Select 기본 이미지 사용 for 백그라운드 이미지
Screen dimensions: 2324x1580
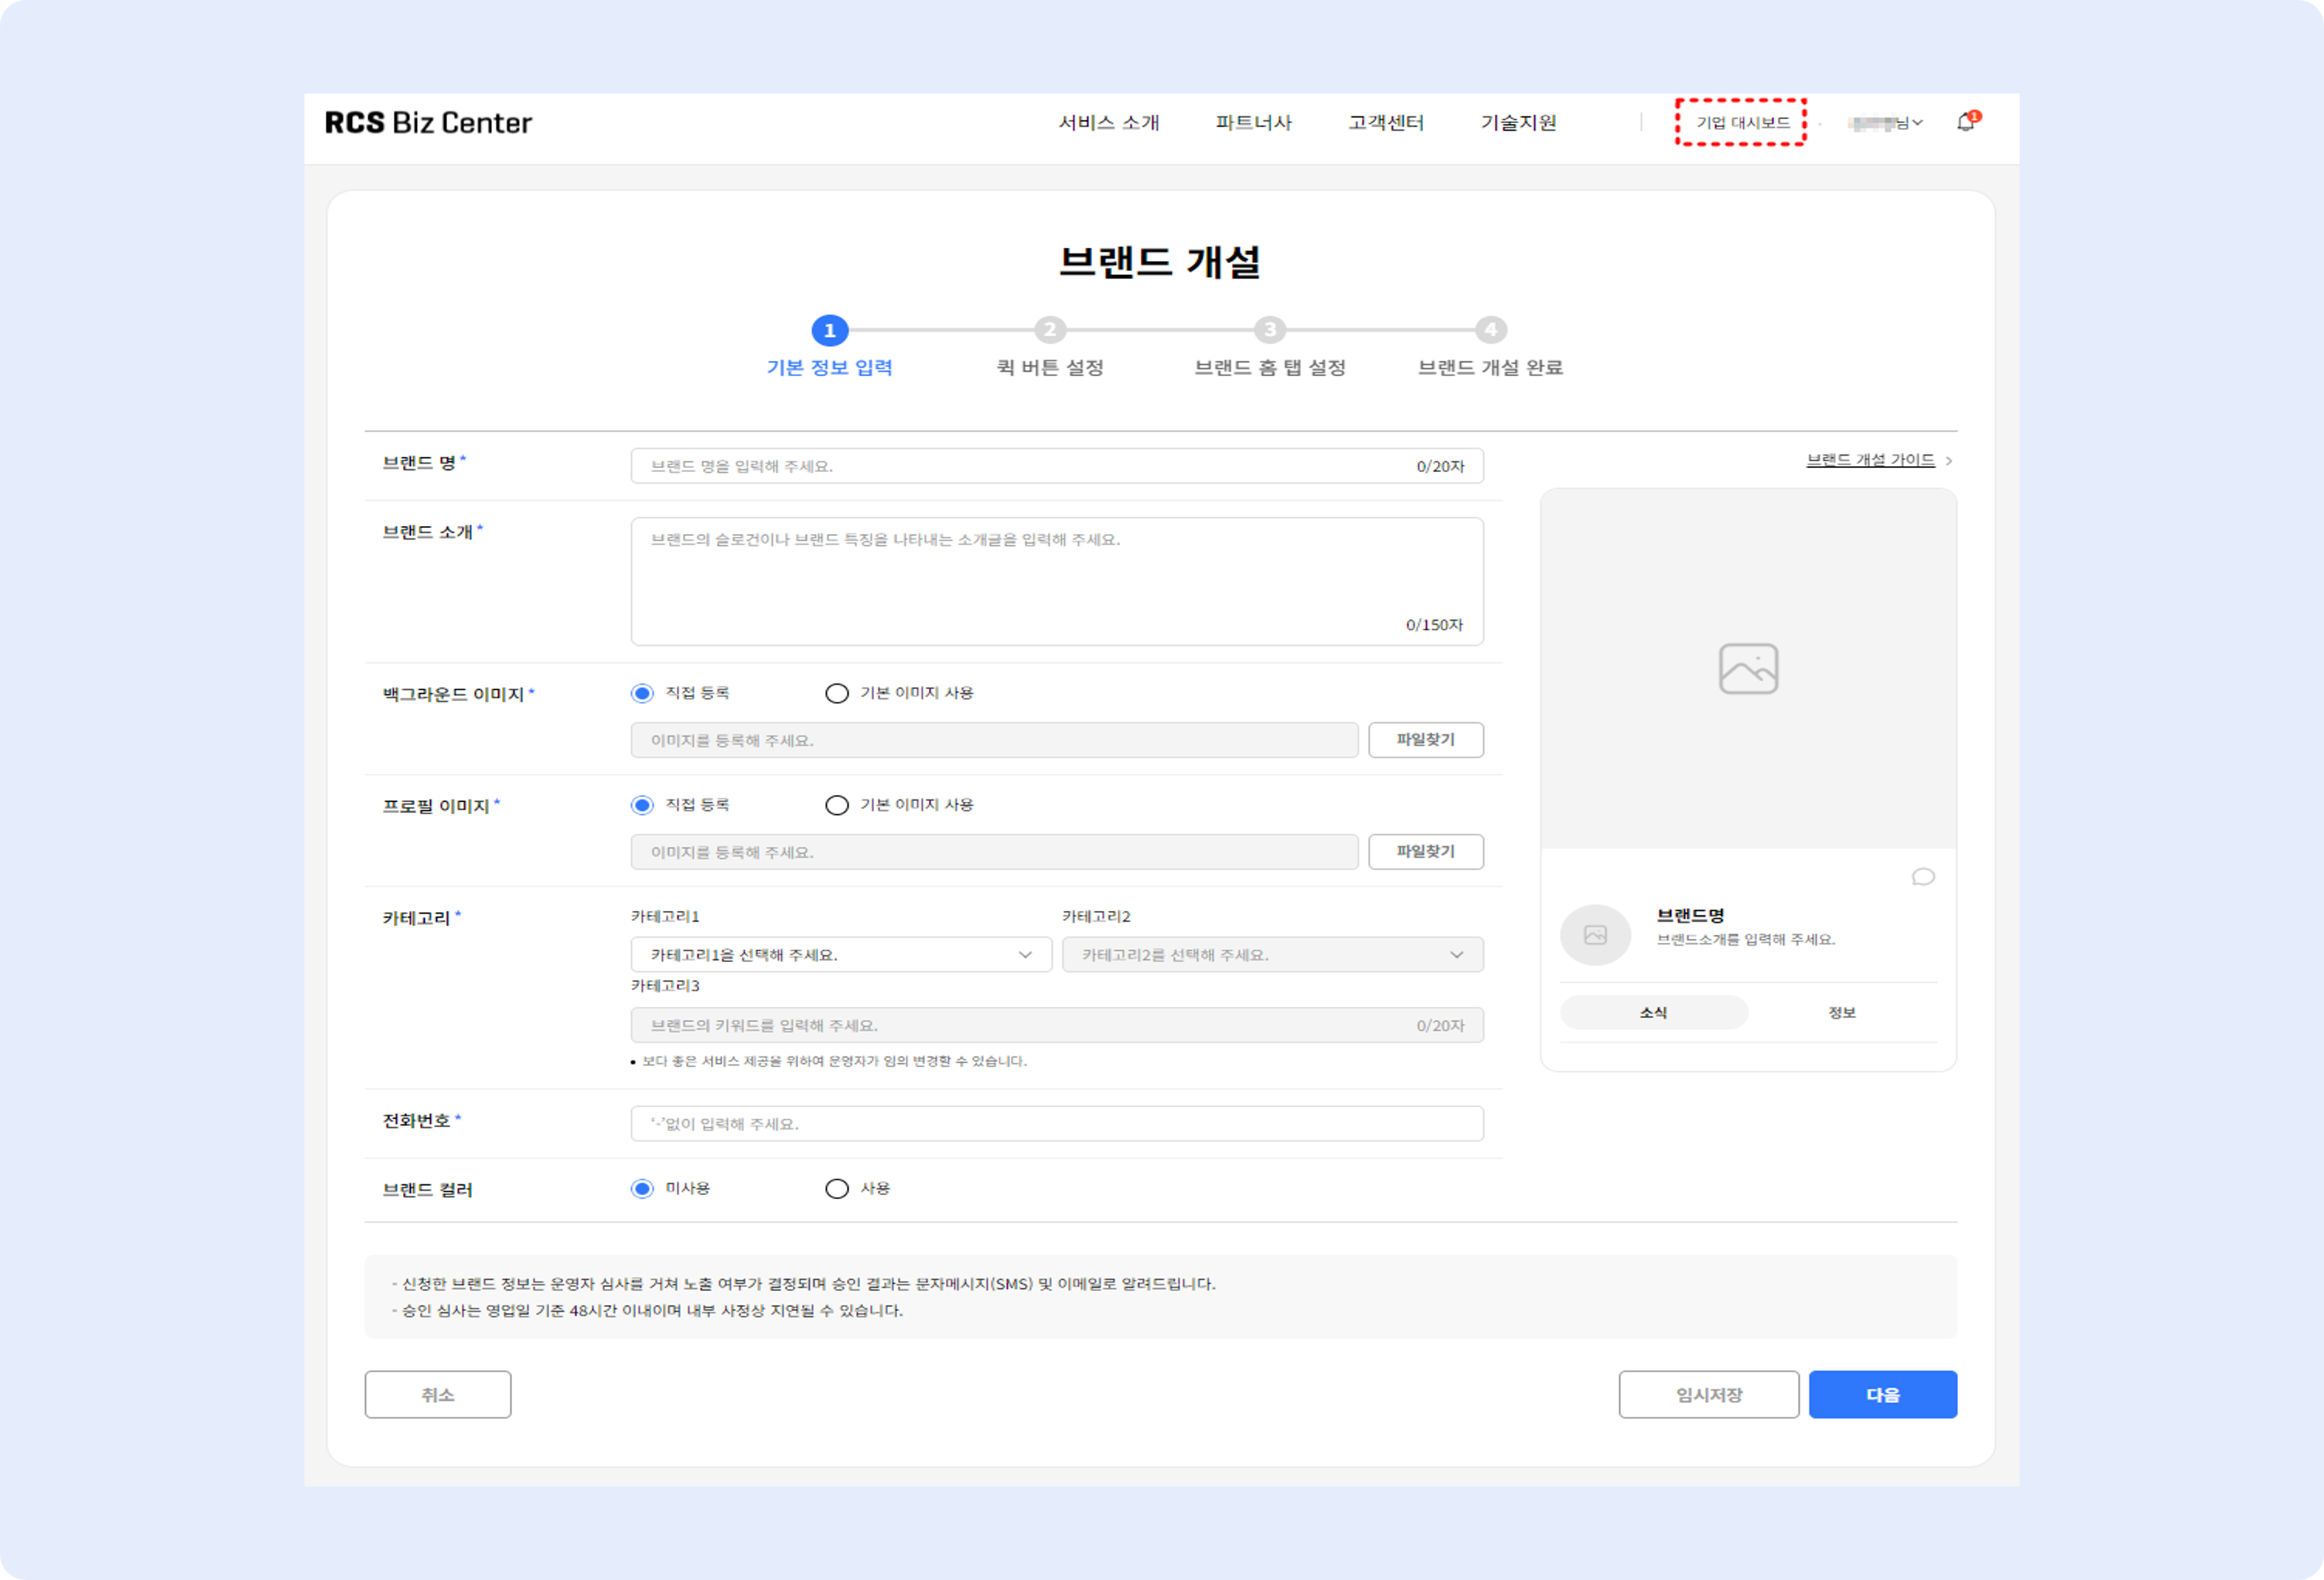(x=837, y=693)
